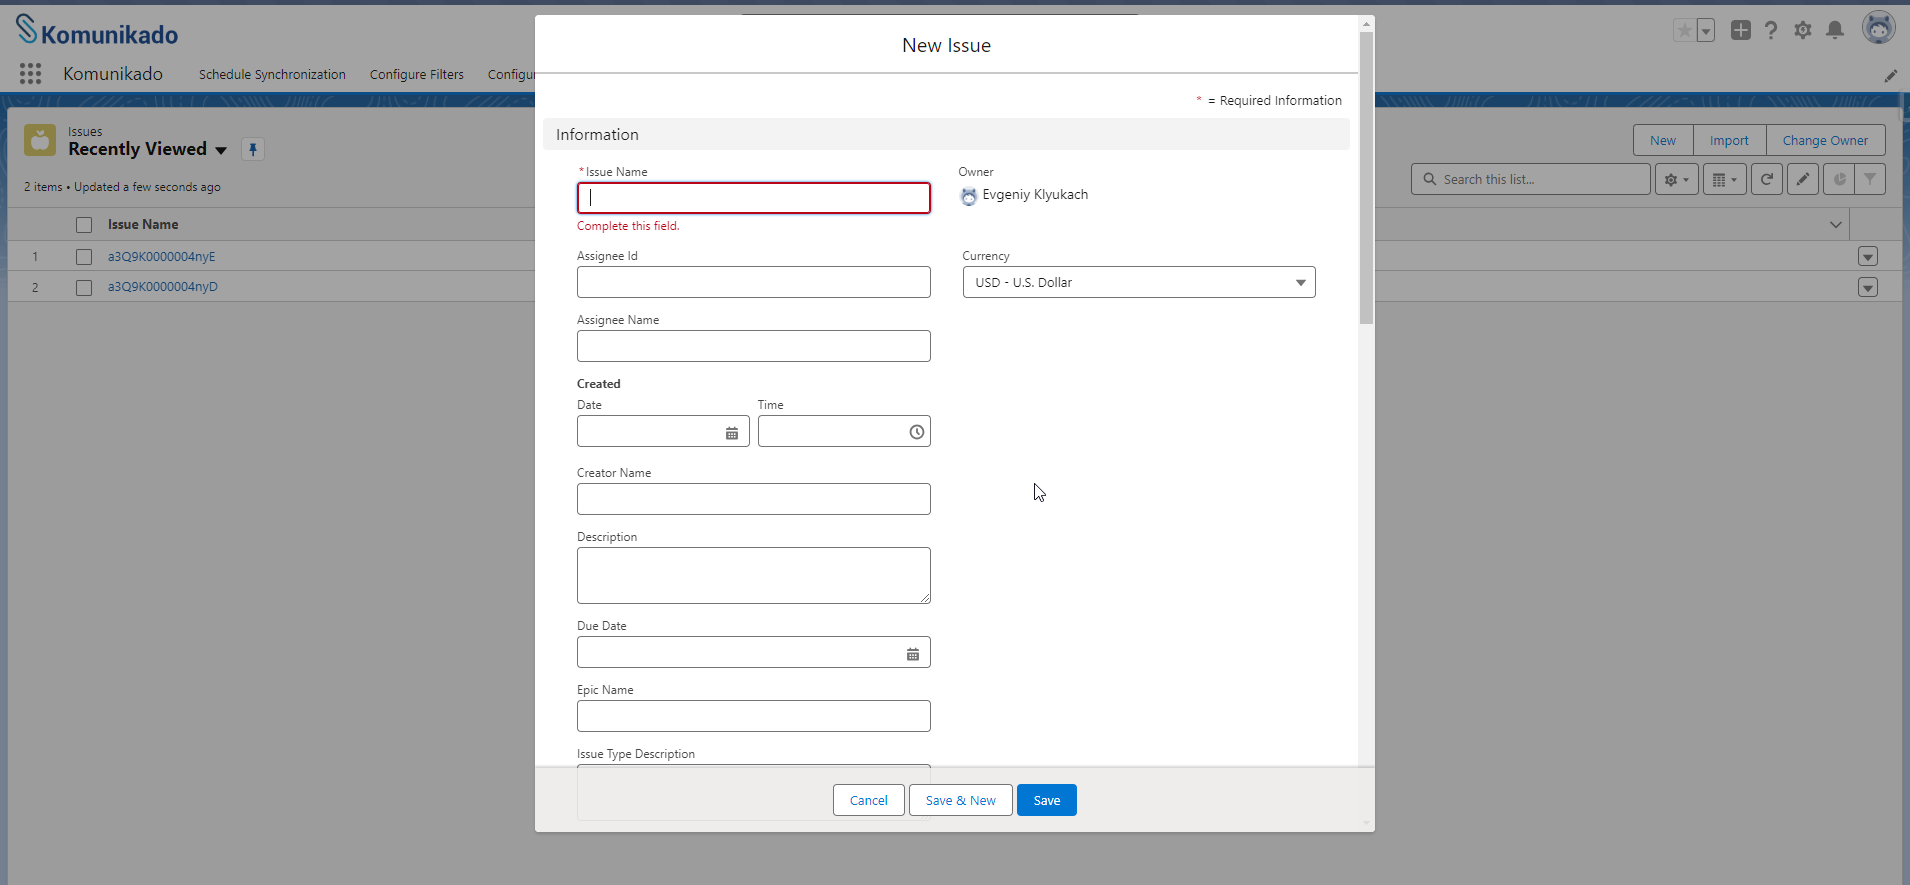The height and width of the screenshot is (885, 1910).
Task: Click the Description text area
Action: pos(754,575)
